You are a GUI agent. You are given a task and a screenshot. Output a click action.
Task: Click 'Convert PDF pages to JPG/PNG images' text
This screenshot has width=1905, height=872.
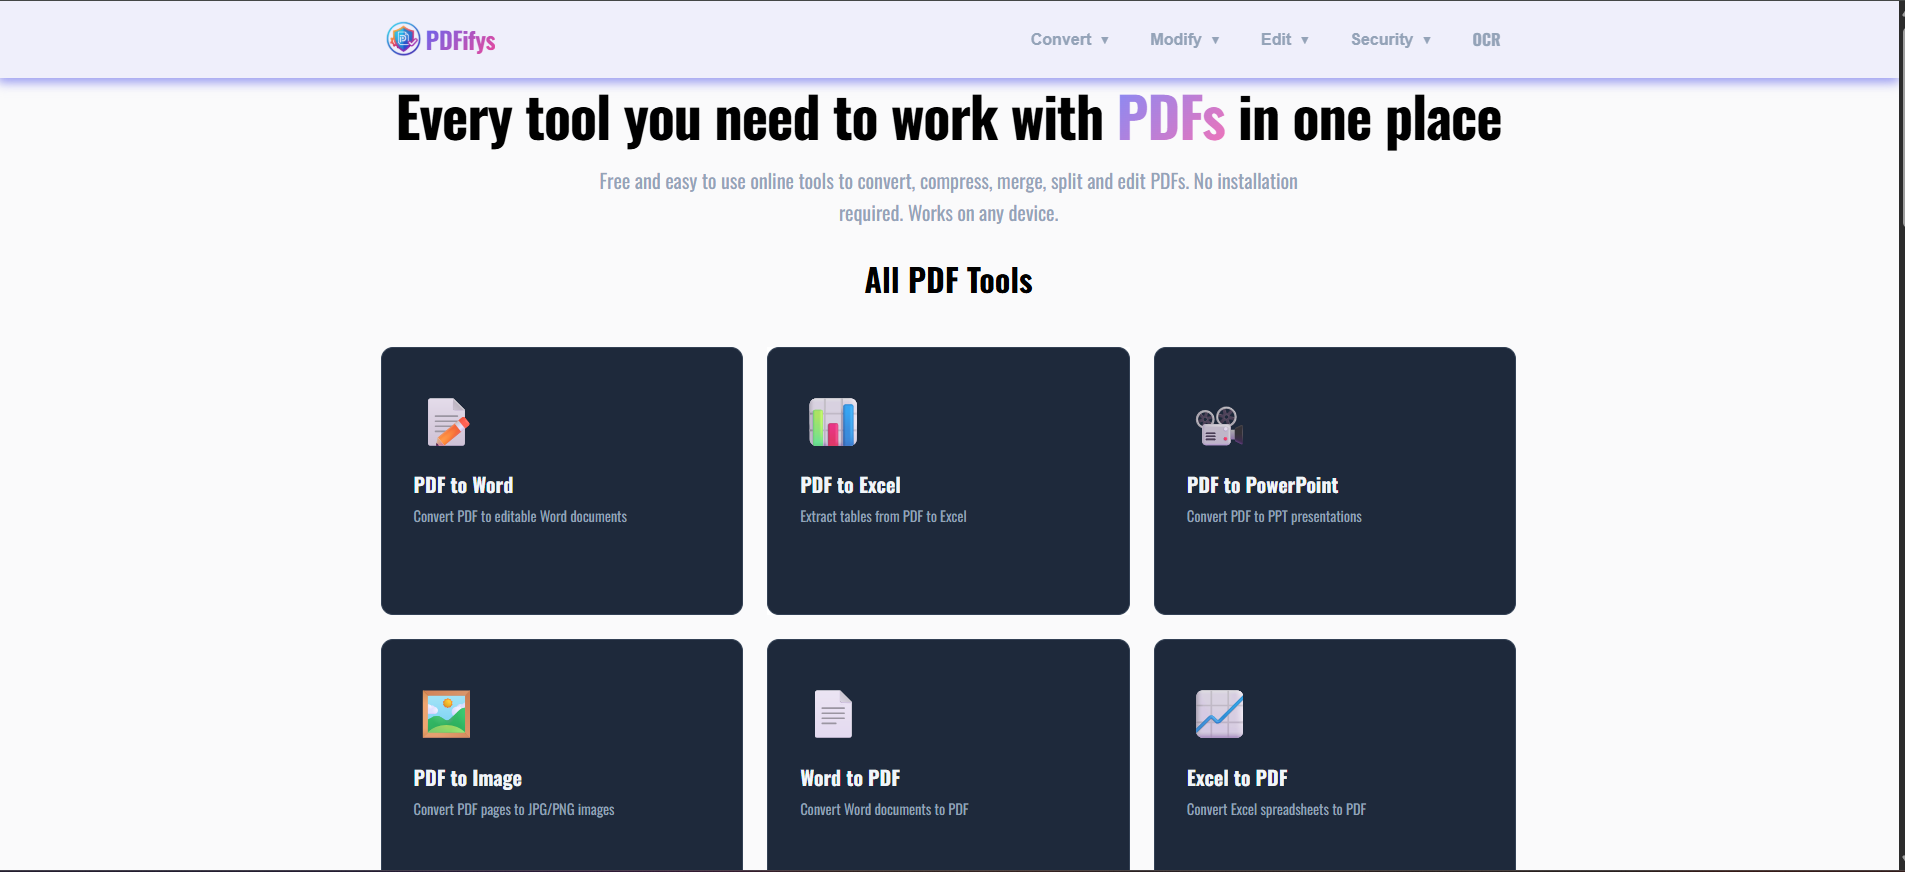(514, 810)
